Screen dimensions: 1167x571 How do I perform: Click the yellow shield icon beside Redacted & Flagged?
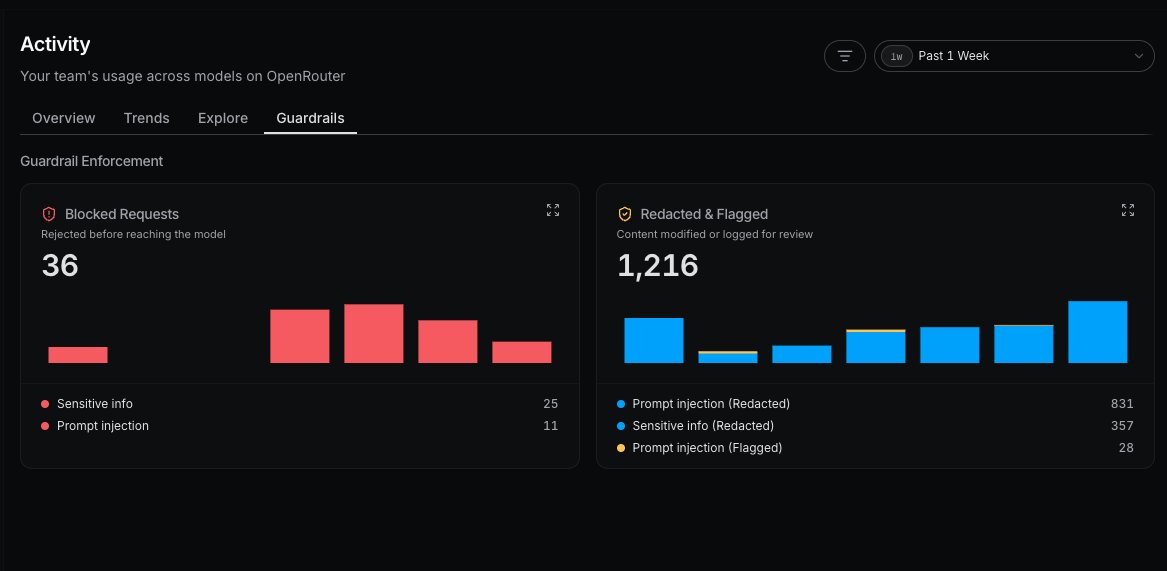(624, 214)
